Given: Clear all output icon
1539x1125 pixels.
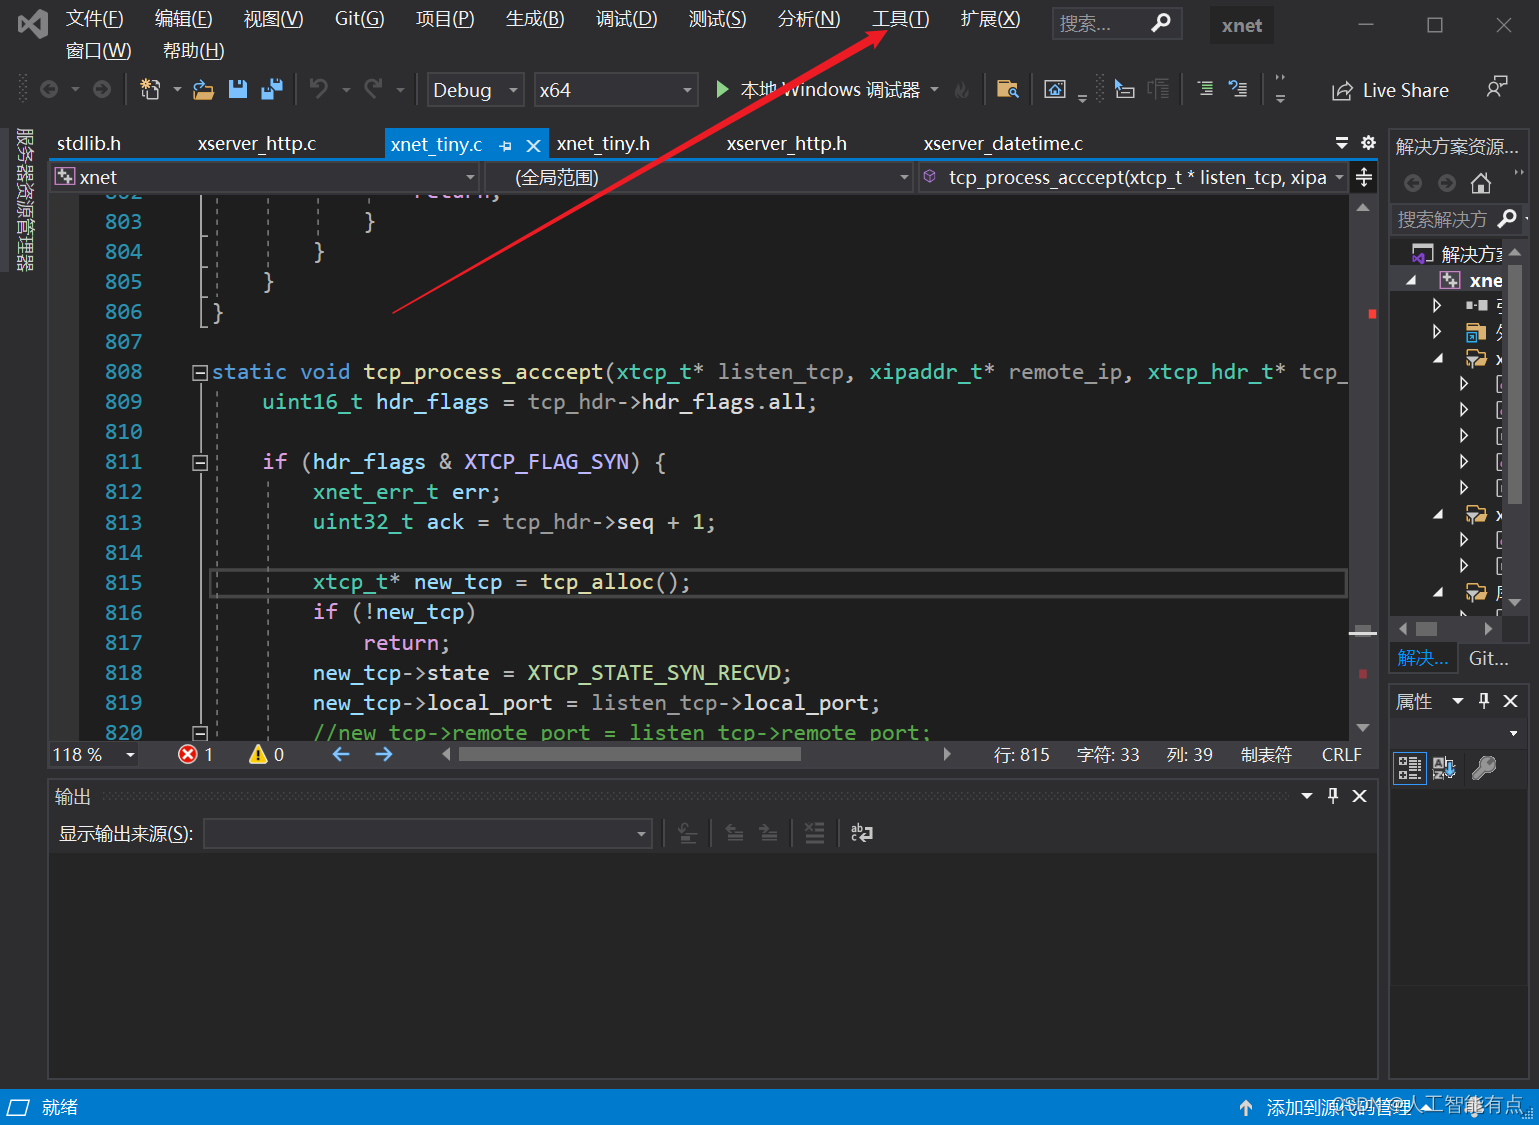Looking at the screenshot, I should pyautogui.click(x=815, y=833).
